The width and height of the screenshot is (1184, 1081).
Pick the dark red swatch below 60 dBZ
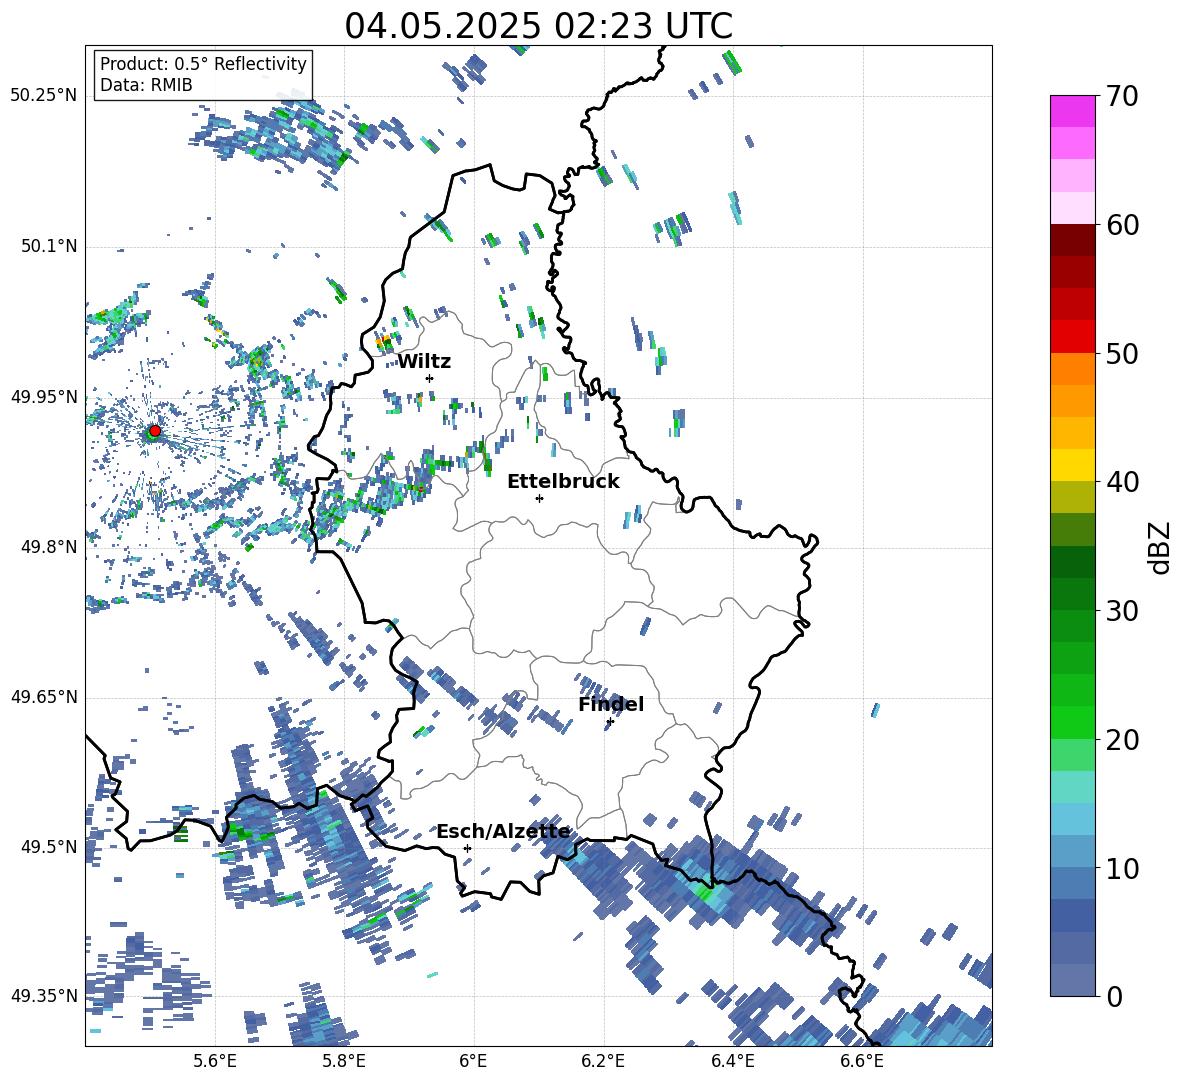point(1072,240)
